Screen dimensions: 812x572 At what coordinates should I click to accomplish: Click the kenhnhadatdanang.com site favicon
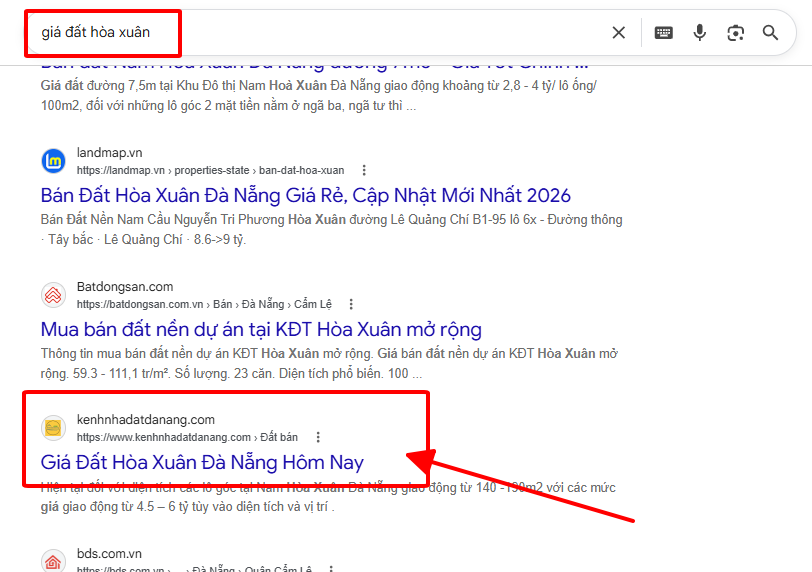pos(53,428)
